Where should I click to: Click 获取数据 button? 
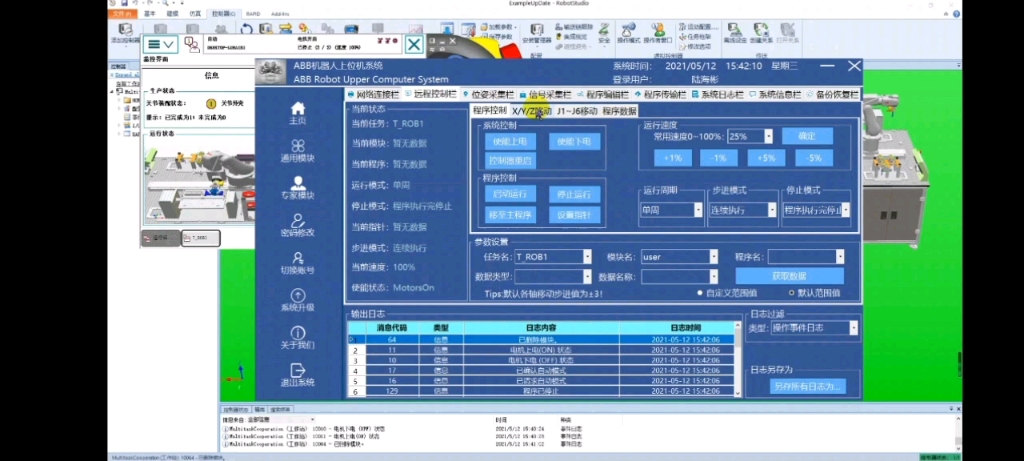[789, 276]
